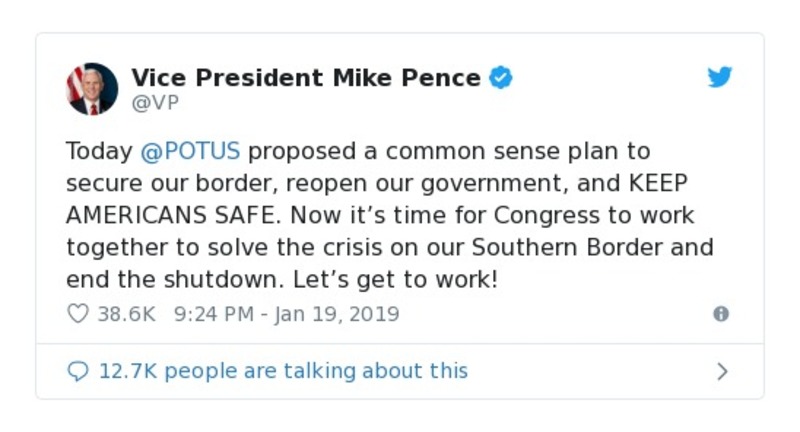Like the tweet with the heart icon

point(77,314)
